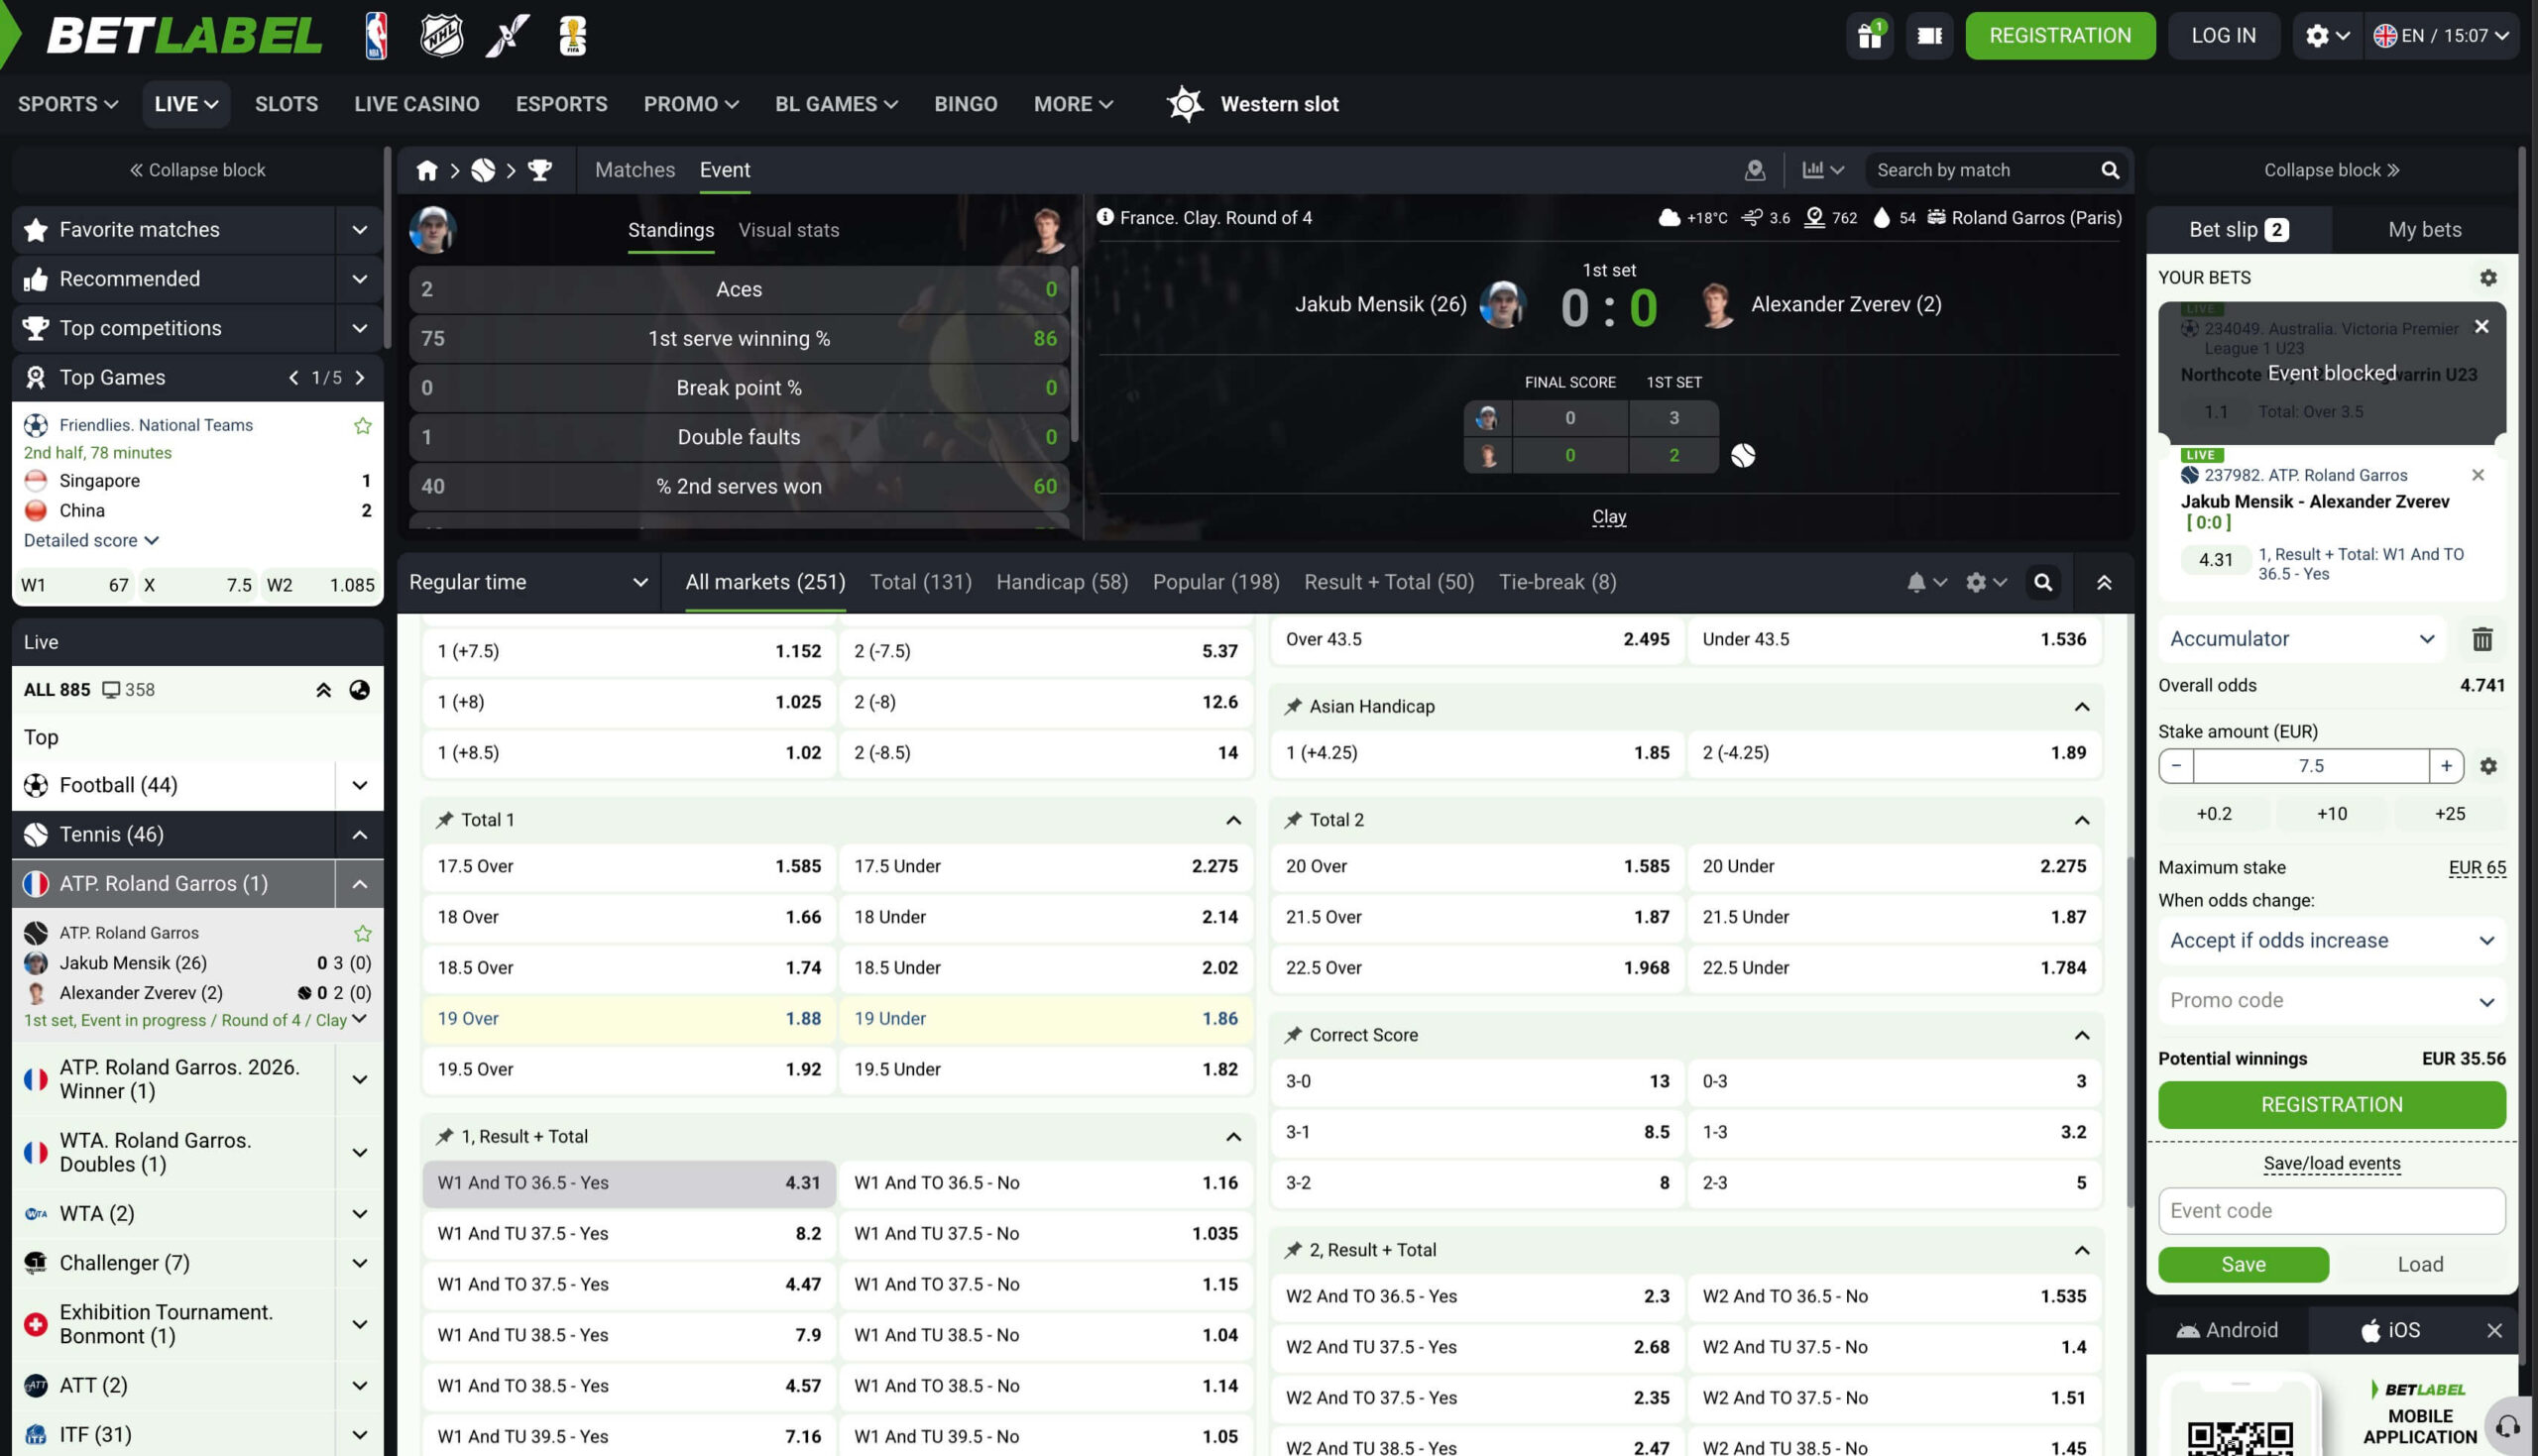This screenshot has height=1456, width=2538.
Task: Go to home breadcrumb icon
Action: point(427,170)
